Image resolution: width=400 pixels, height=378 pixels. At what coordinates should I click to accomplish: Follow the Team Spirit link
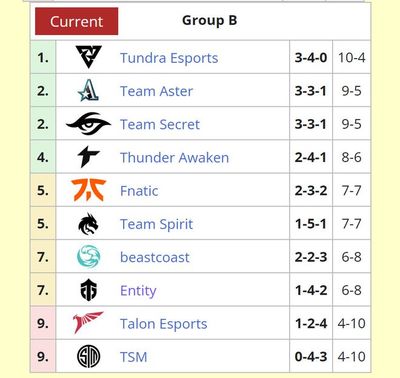pyautogui.click(x=156, y=224)
